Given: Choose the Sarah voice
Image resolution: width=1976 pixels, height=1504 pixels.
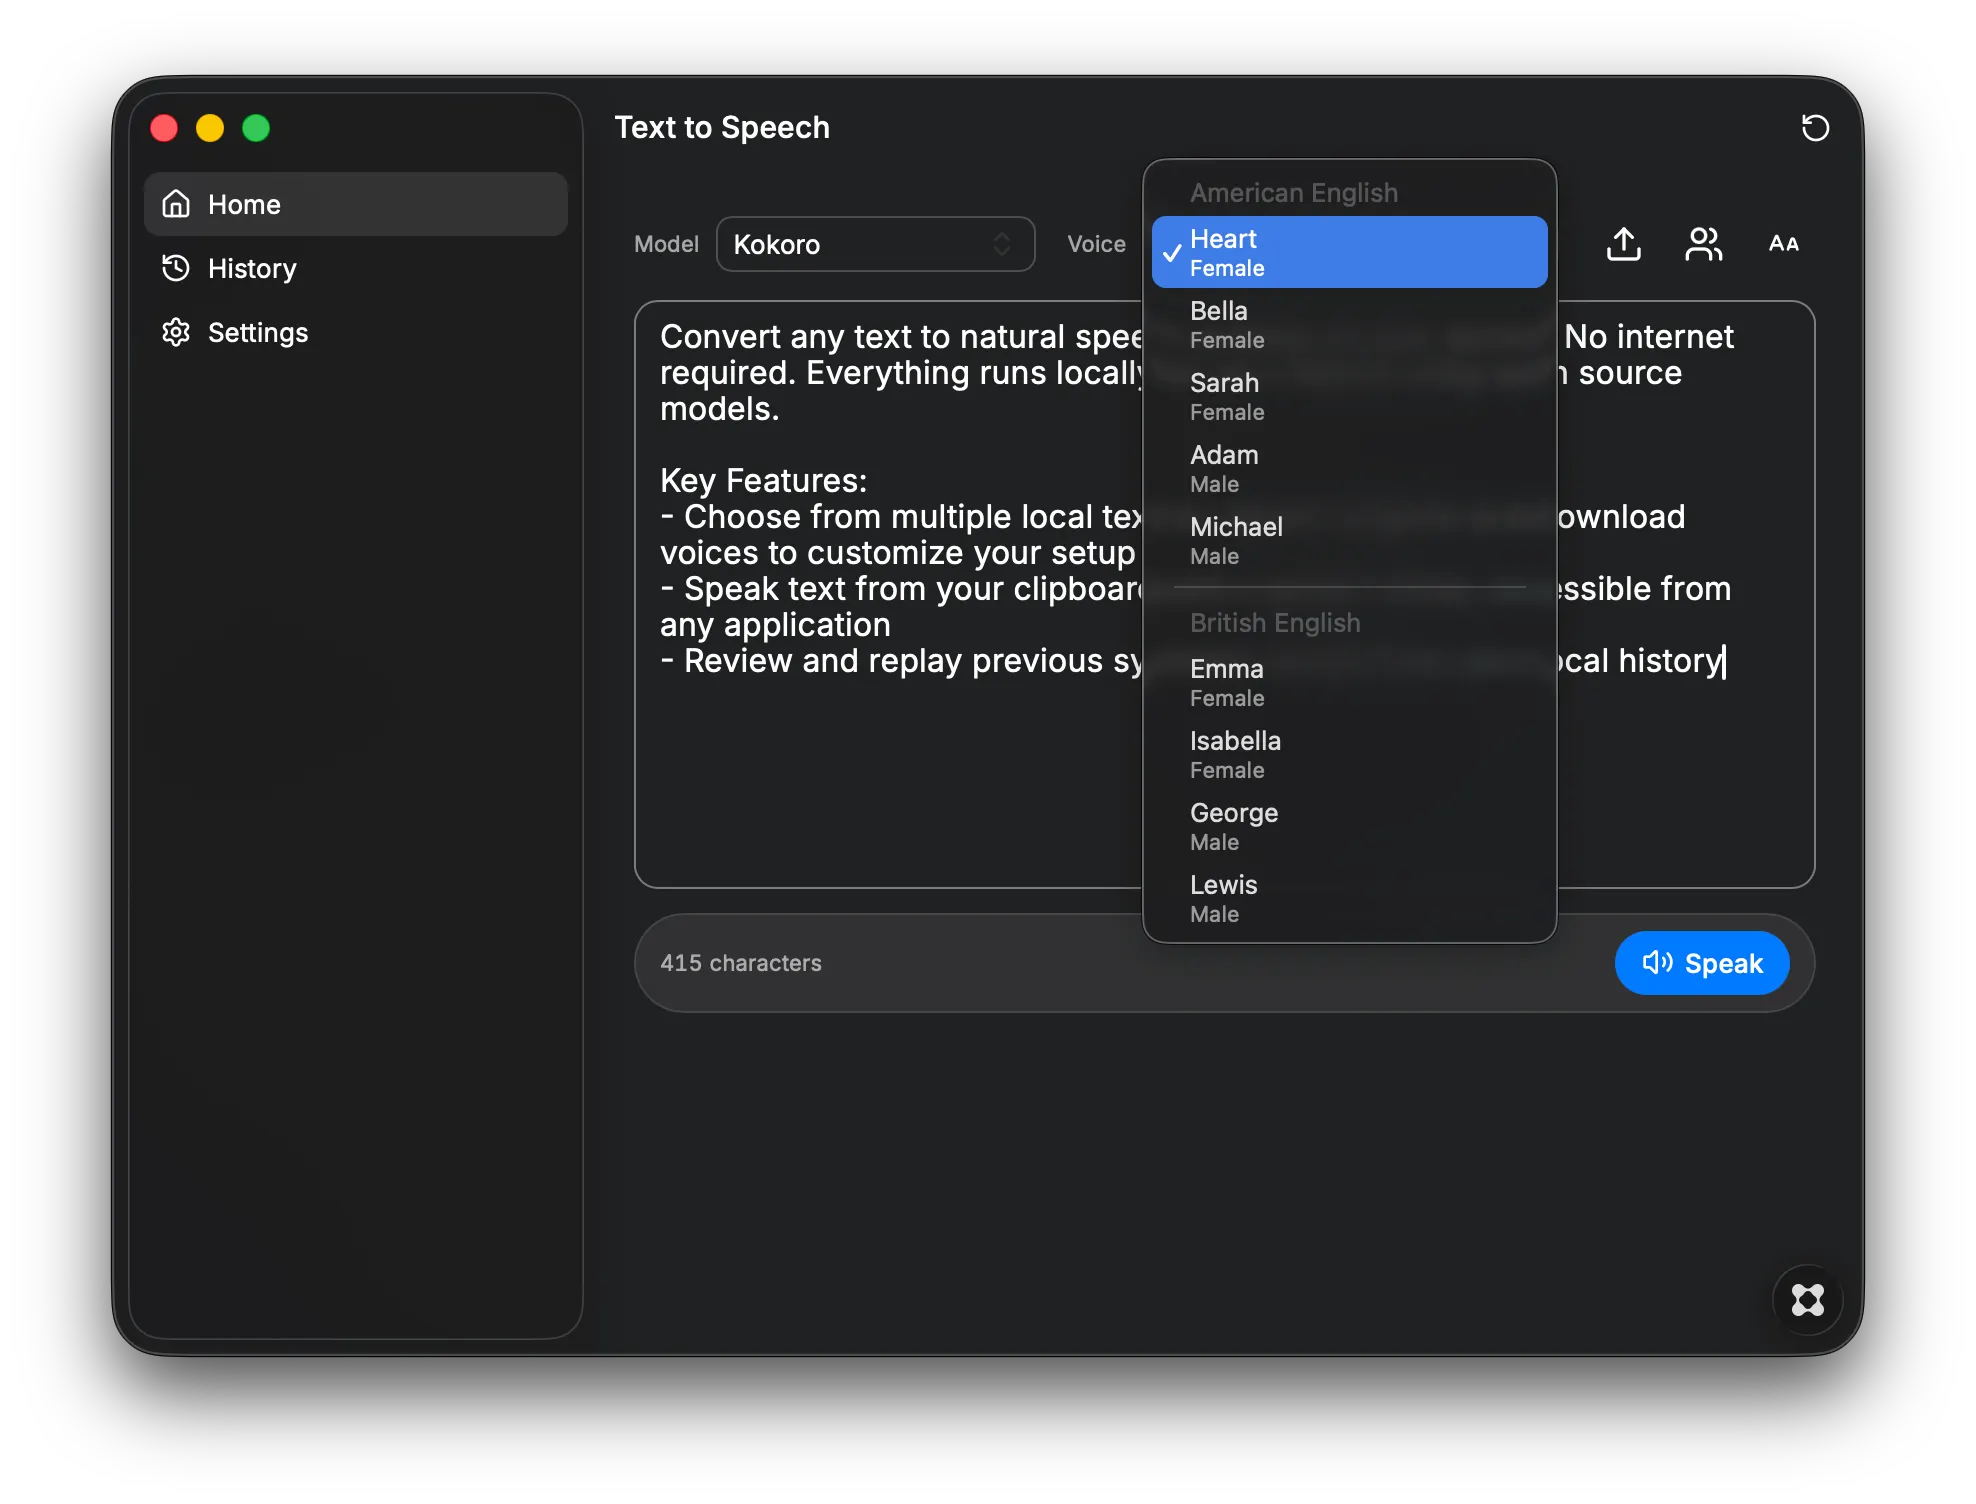Looking at the screenshot, I should pos(1349,396).
